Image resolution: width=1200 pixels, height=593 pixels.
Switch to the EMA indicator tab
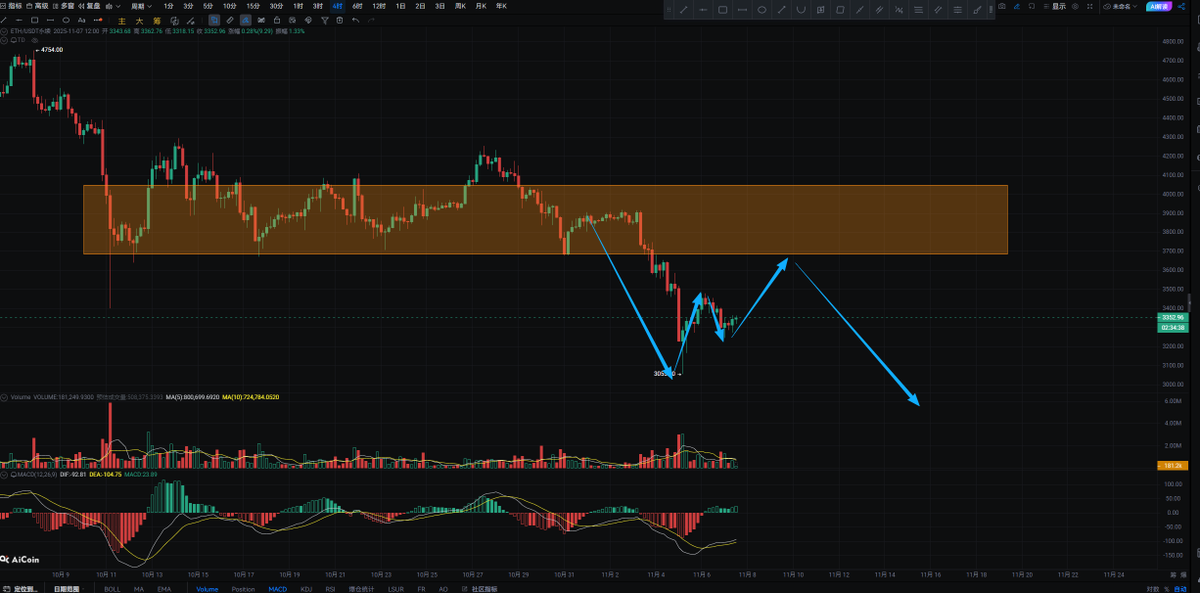click(164, 589)
